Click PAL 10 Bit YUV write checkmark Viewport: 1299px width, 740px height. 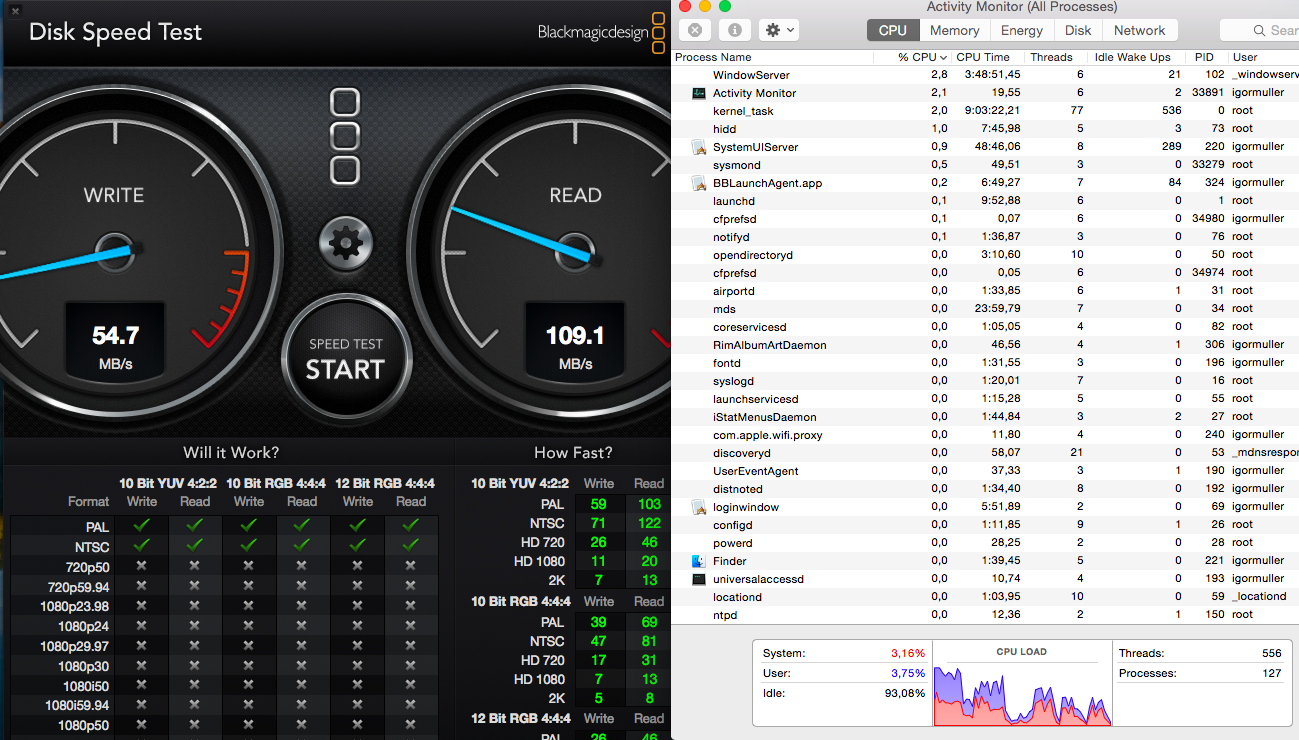[141, 525]
